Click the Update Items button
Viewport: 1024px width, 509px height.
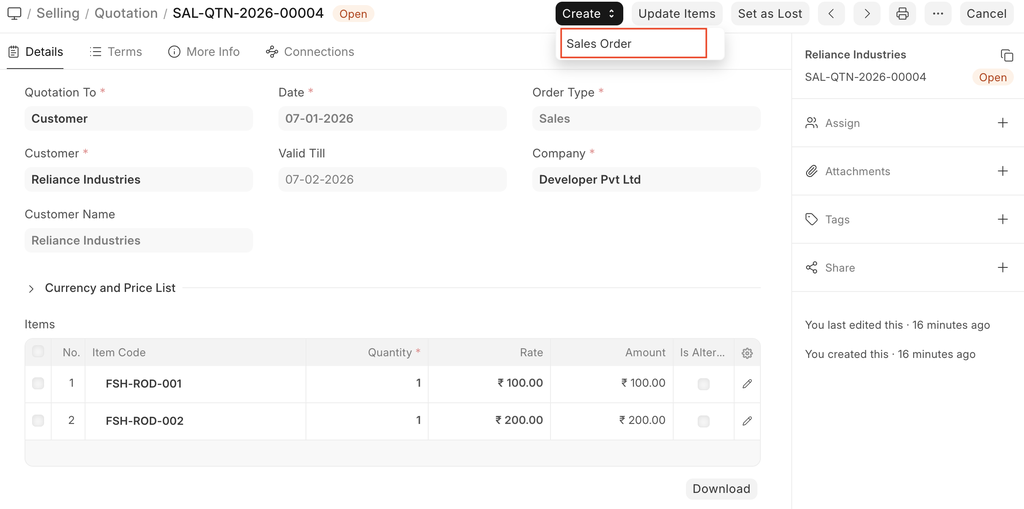[676, 14]
